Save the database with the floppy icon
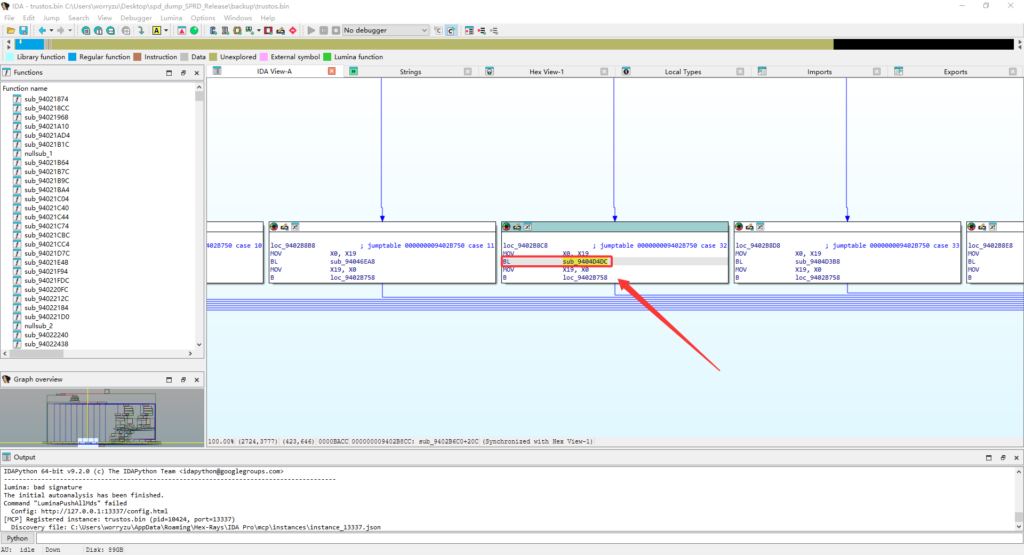Image resolution: width=1024 pixels, height=555 pixels. [24, 31]
